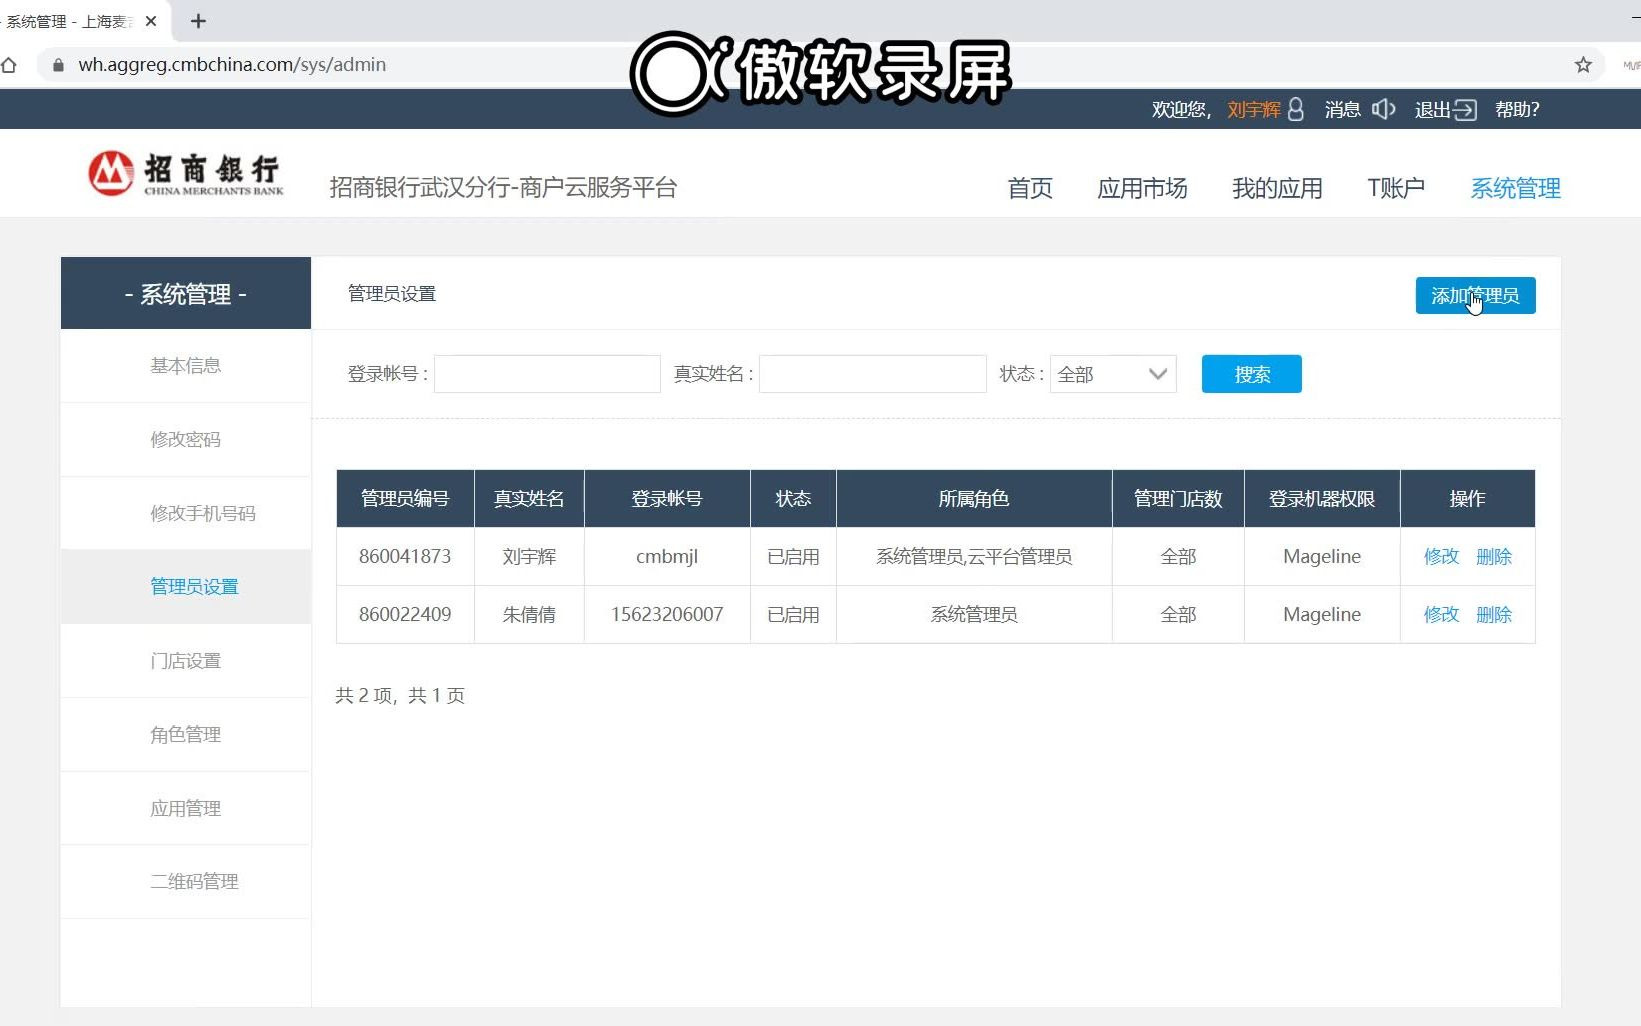This screenshot has height=1026, width=1641.
Task: Open 门店设置 in the sidebar
Action: coord(186,661)
